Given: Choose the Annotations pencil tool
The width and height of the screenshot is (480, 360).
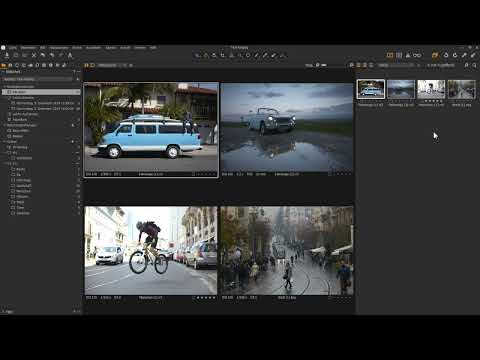Looking at the screenshot, I should pos(283,55).
